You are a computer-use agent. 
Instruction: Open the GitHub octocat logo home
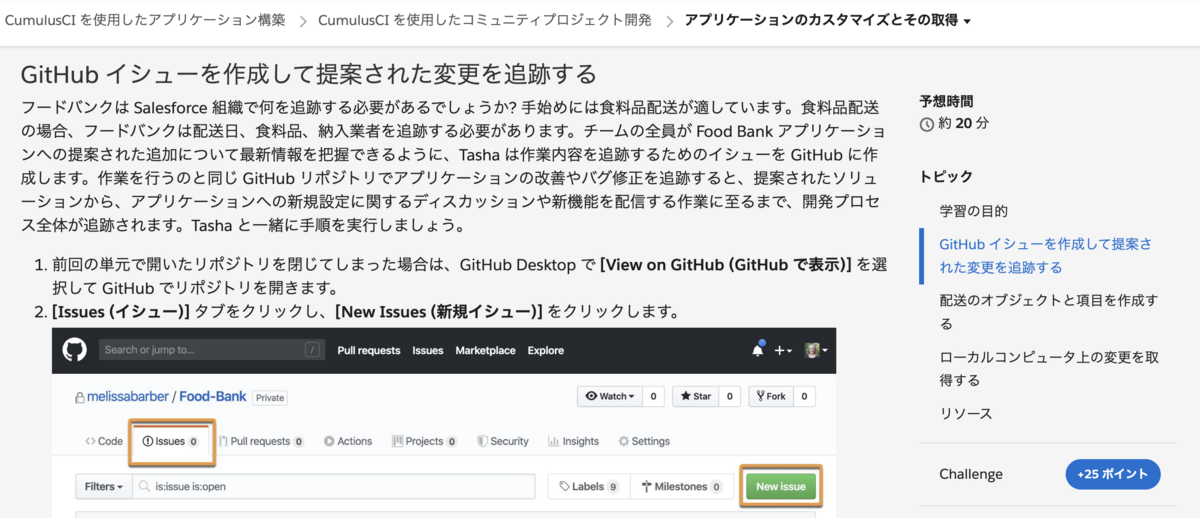(x=75, y=350)
